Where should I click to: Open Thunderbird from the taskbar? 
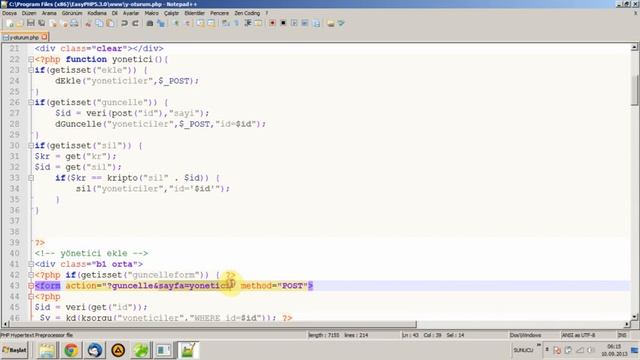click(x=95, y=350)
